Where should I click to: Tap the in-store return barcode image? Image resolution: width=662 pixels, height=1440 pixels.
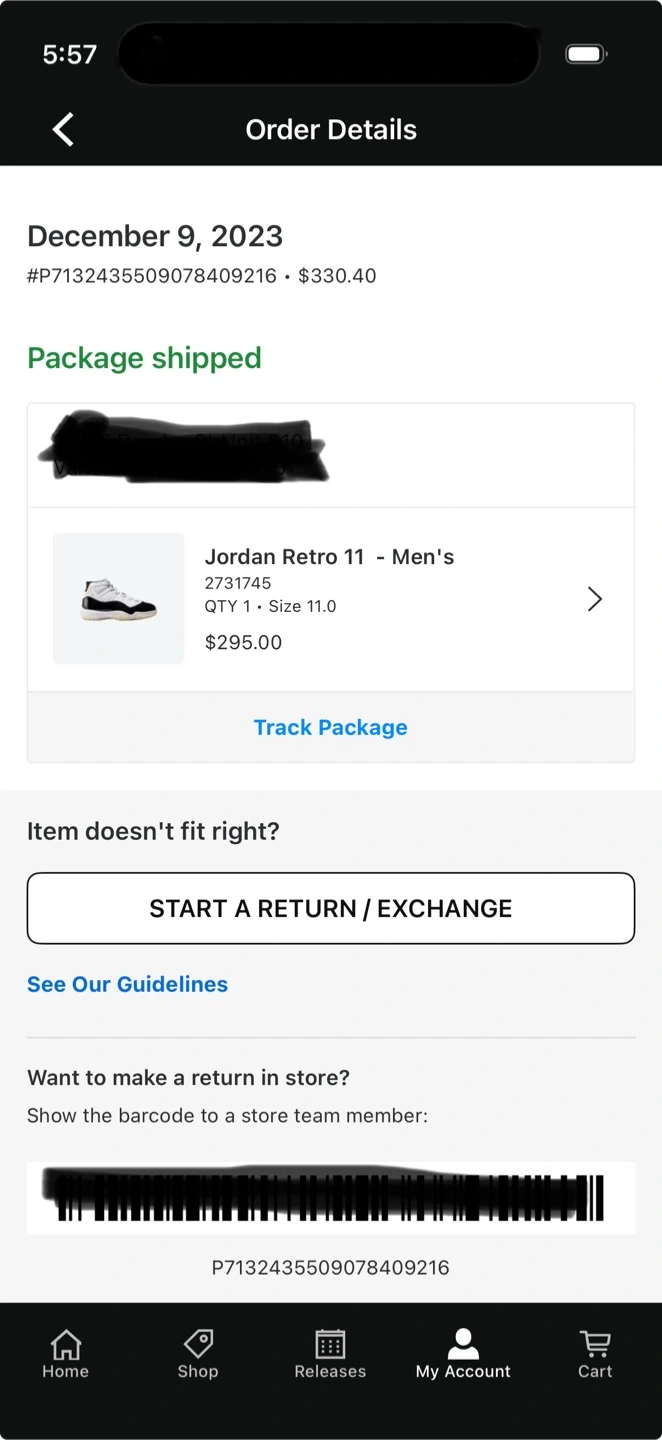330,1197
